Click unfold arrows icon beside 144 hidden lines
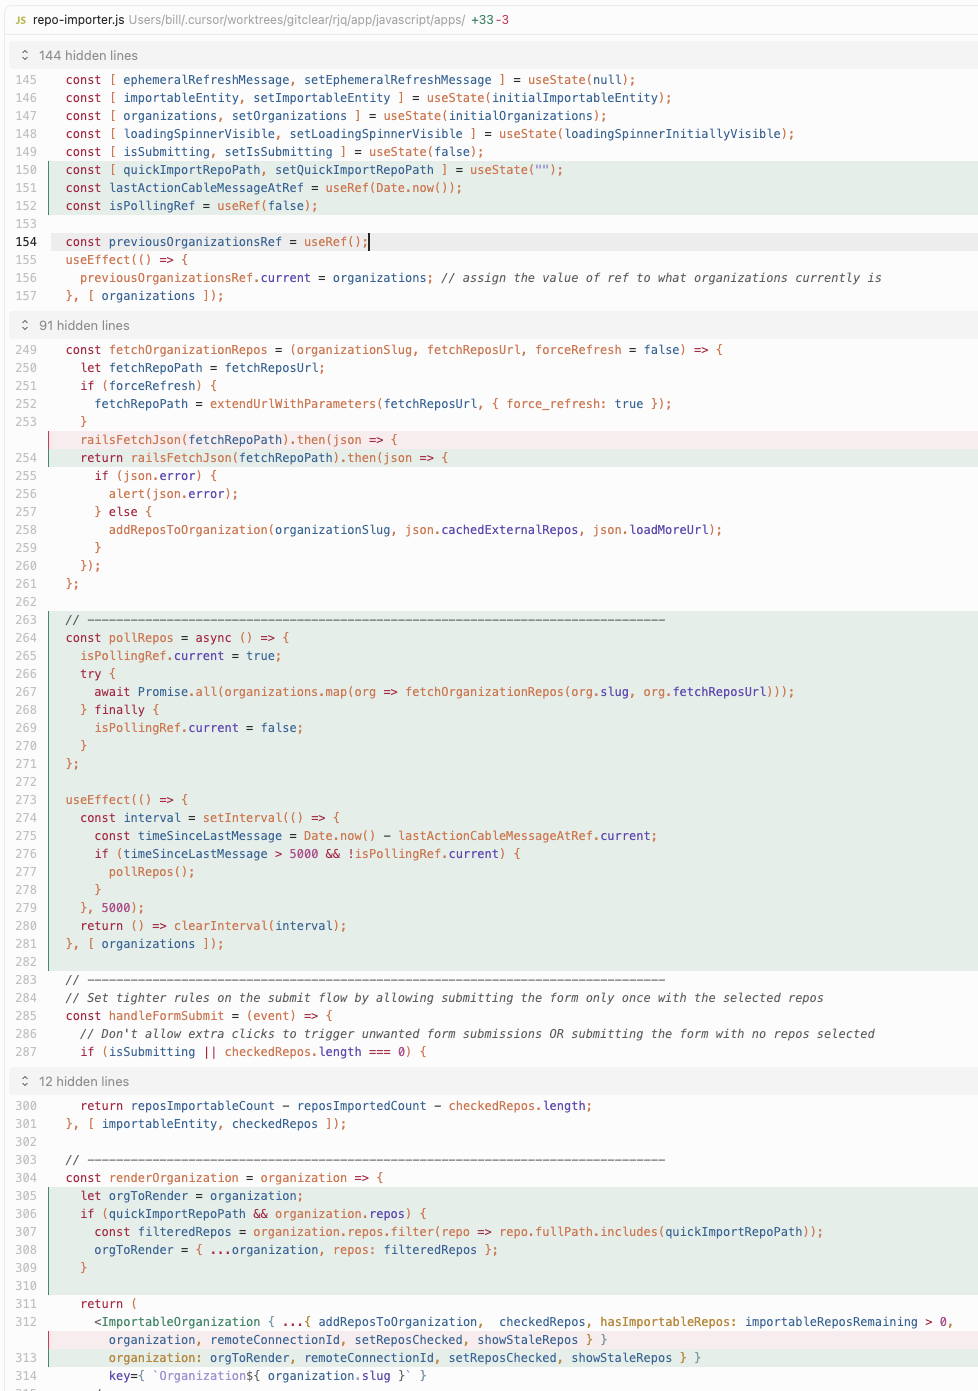Screen dimensions: 978x1391 click(x=25, y=56)
